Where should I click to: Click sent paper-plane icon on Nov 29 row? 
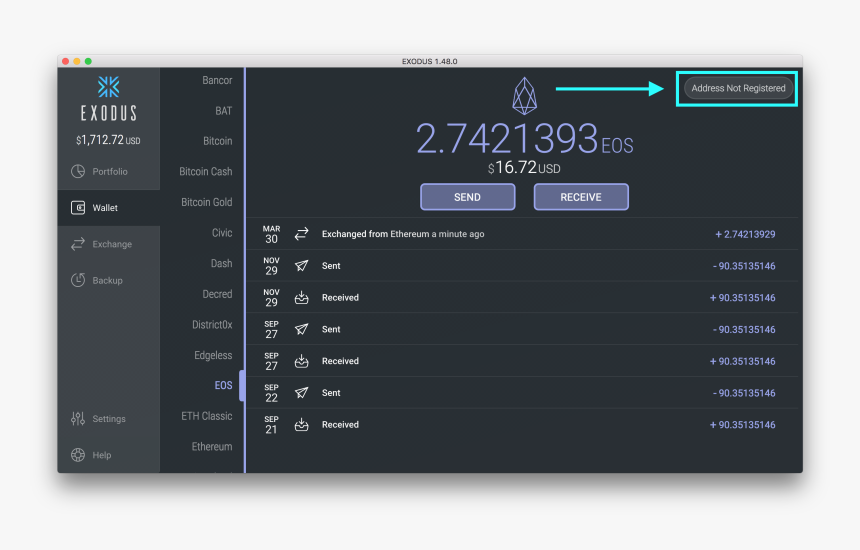pyautogui.click(x=301, y=266)
